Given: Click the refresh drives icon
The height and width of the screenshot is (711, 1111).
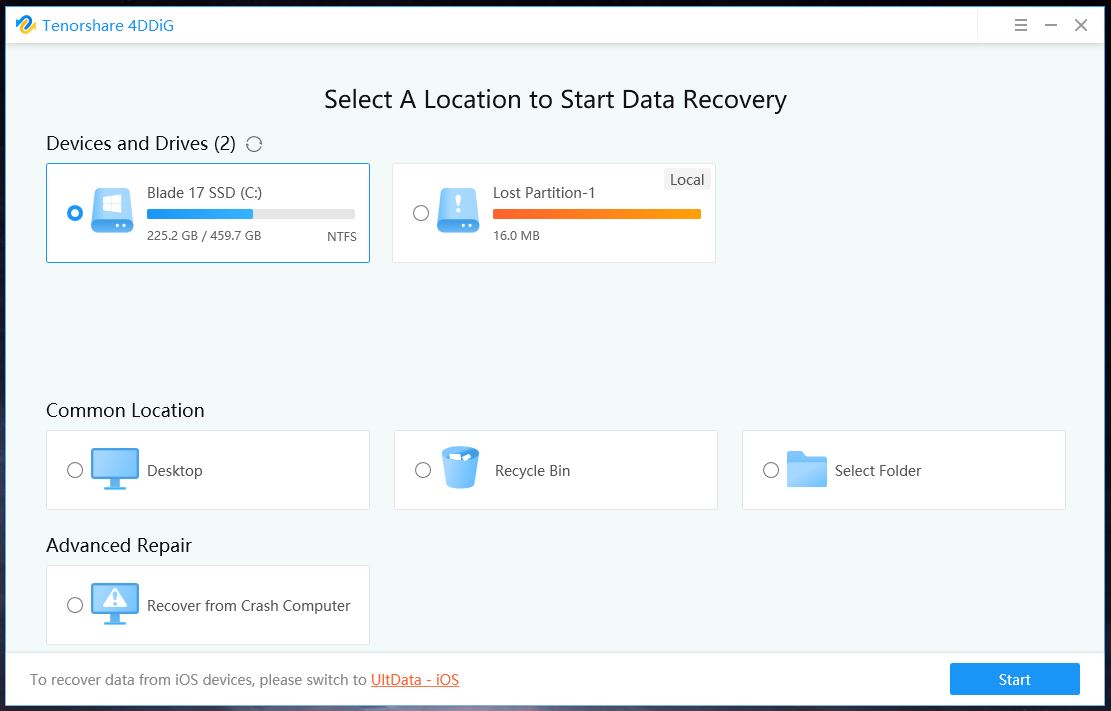Looking at the screenshot, I should [254, 144].
